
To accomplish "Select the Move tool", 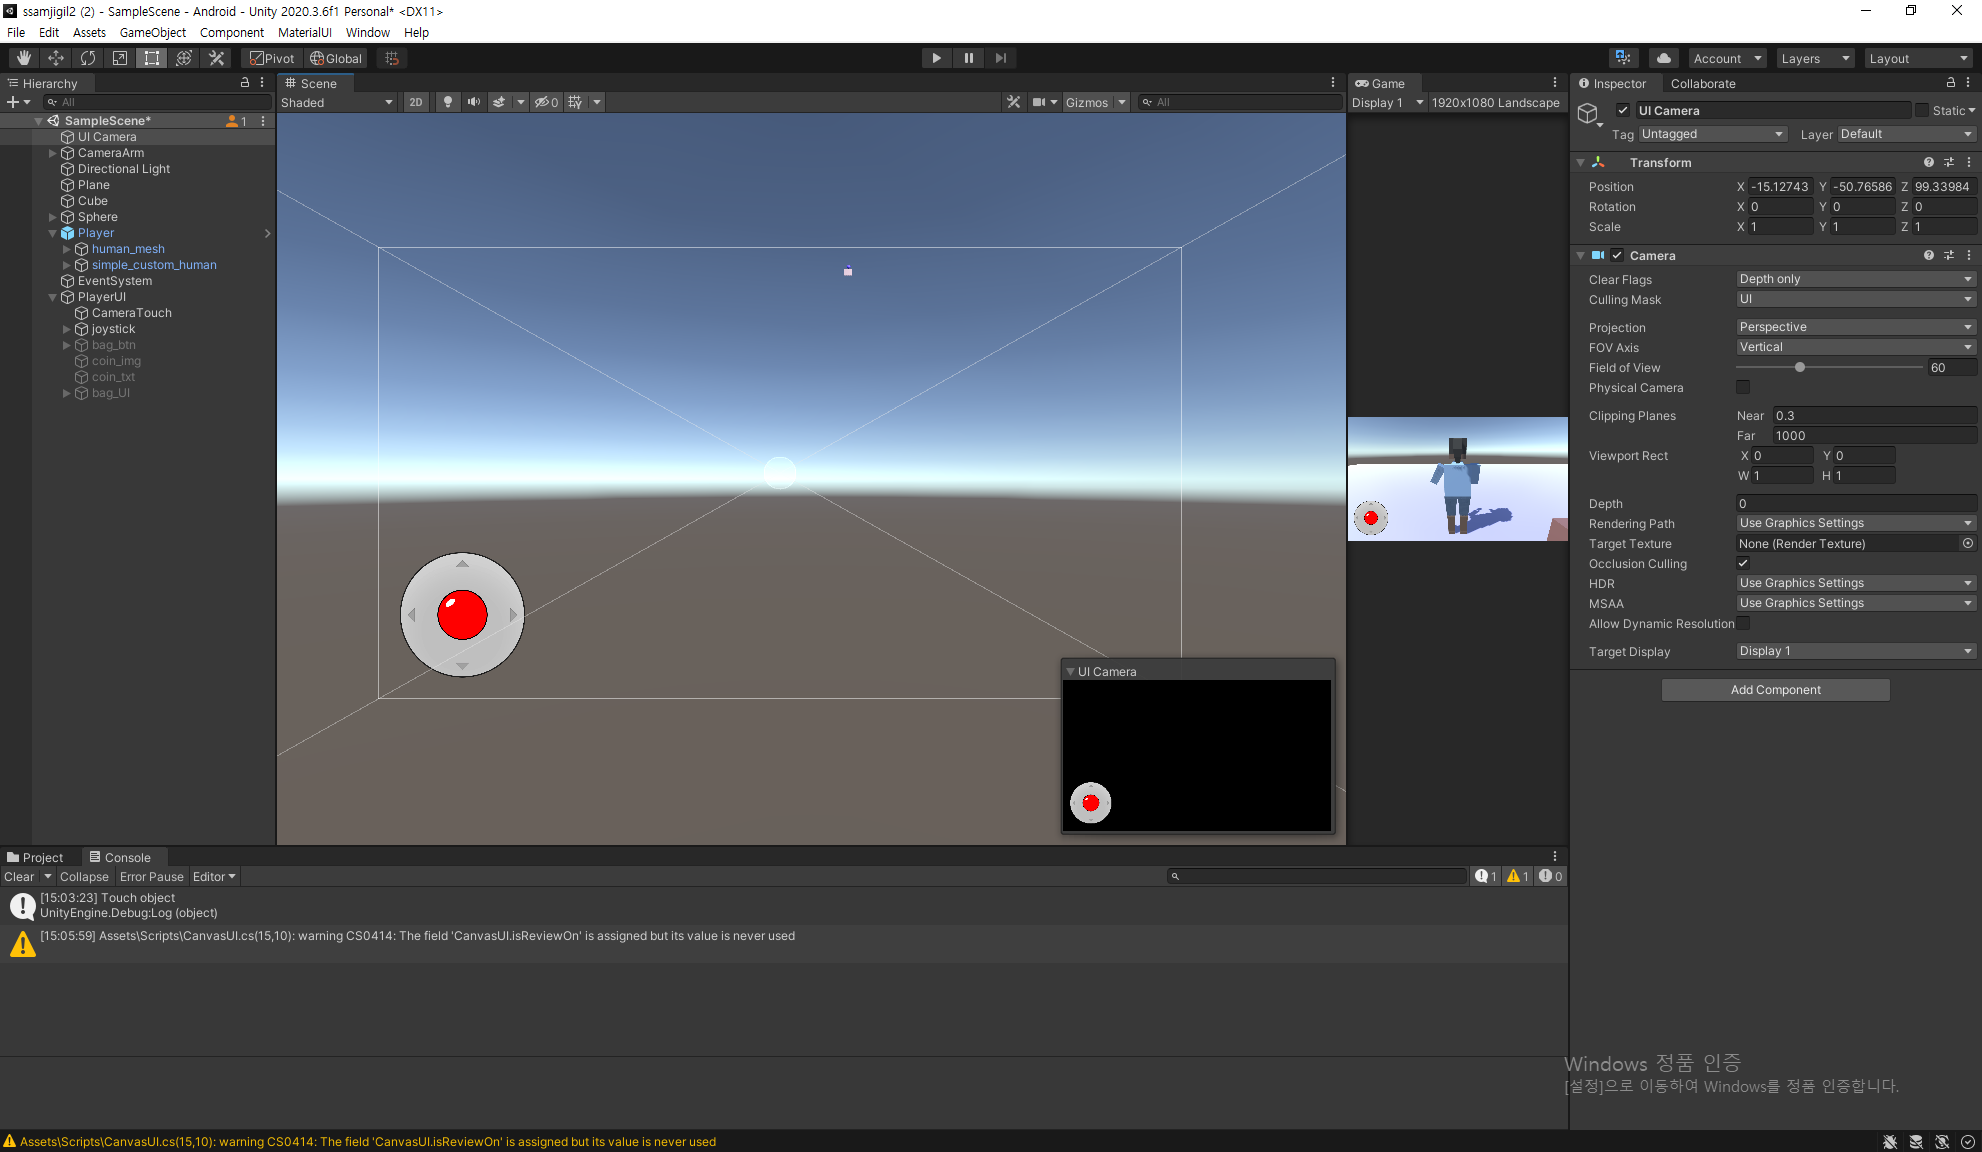I will 56,58.
